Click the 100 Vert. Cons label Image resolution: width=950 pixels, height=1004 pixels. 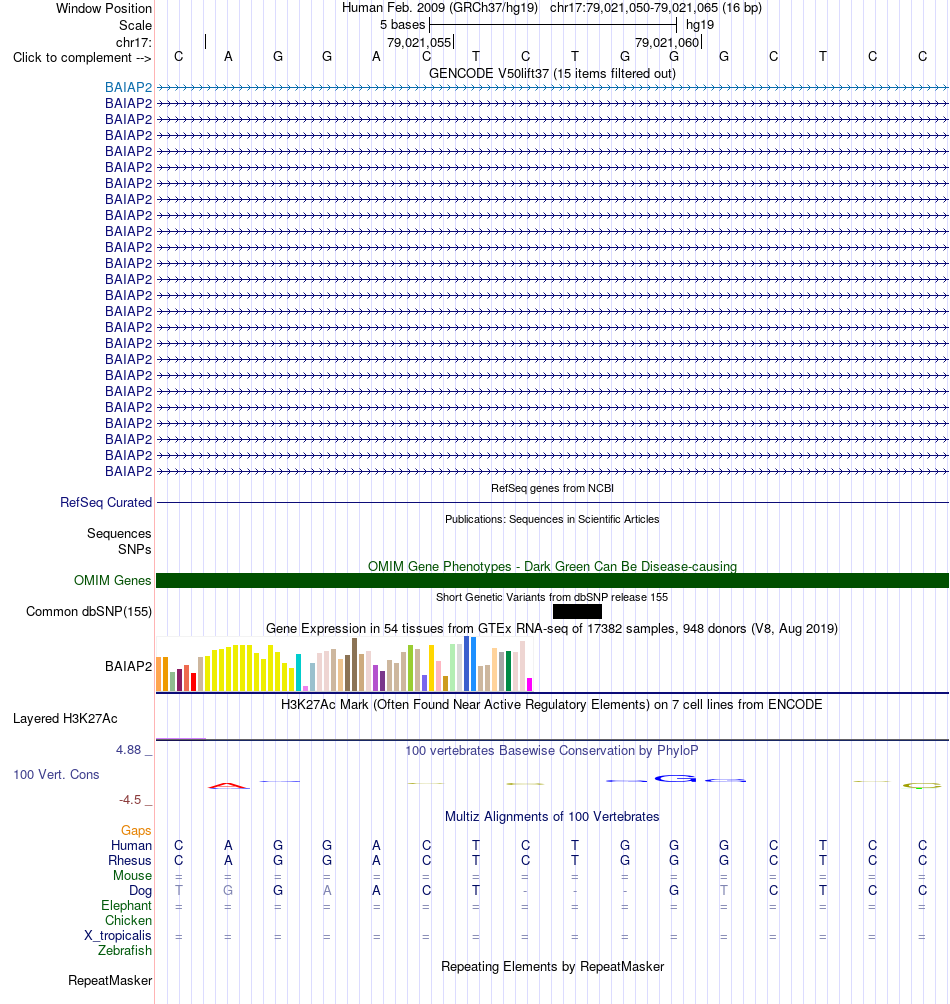(x=56, y=775)
